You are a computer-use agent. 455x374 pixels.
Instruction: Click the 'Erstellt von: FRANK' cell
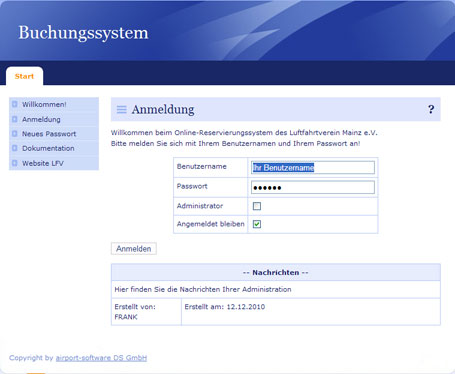point(146,312)
